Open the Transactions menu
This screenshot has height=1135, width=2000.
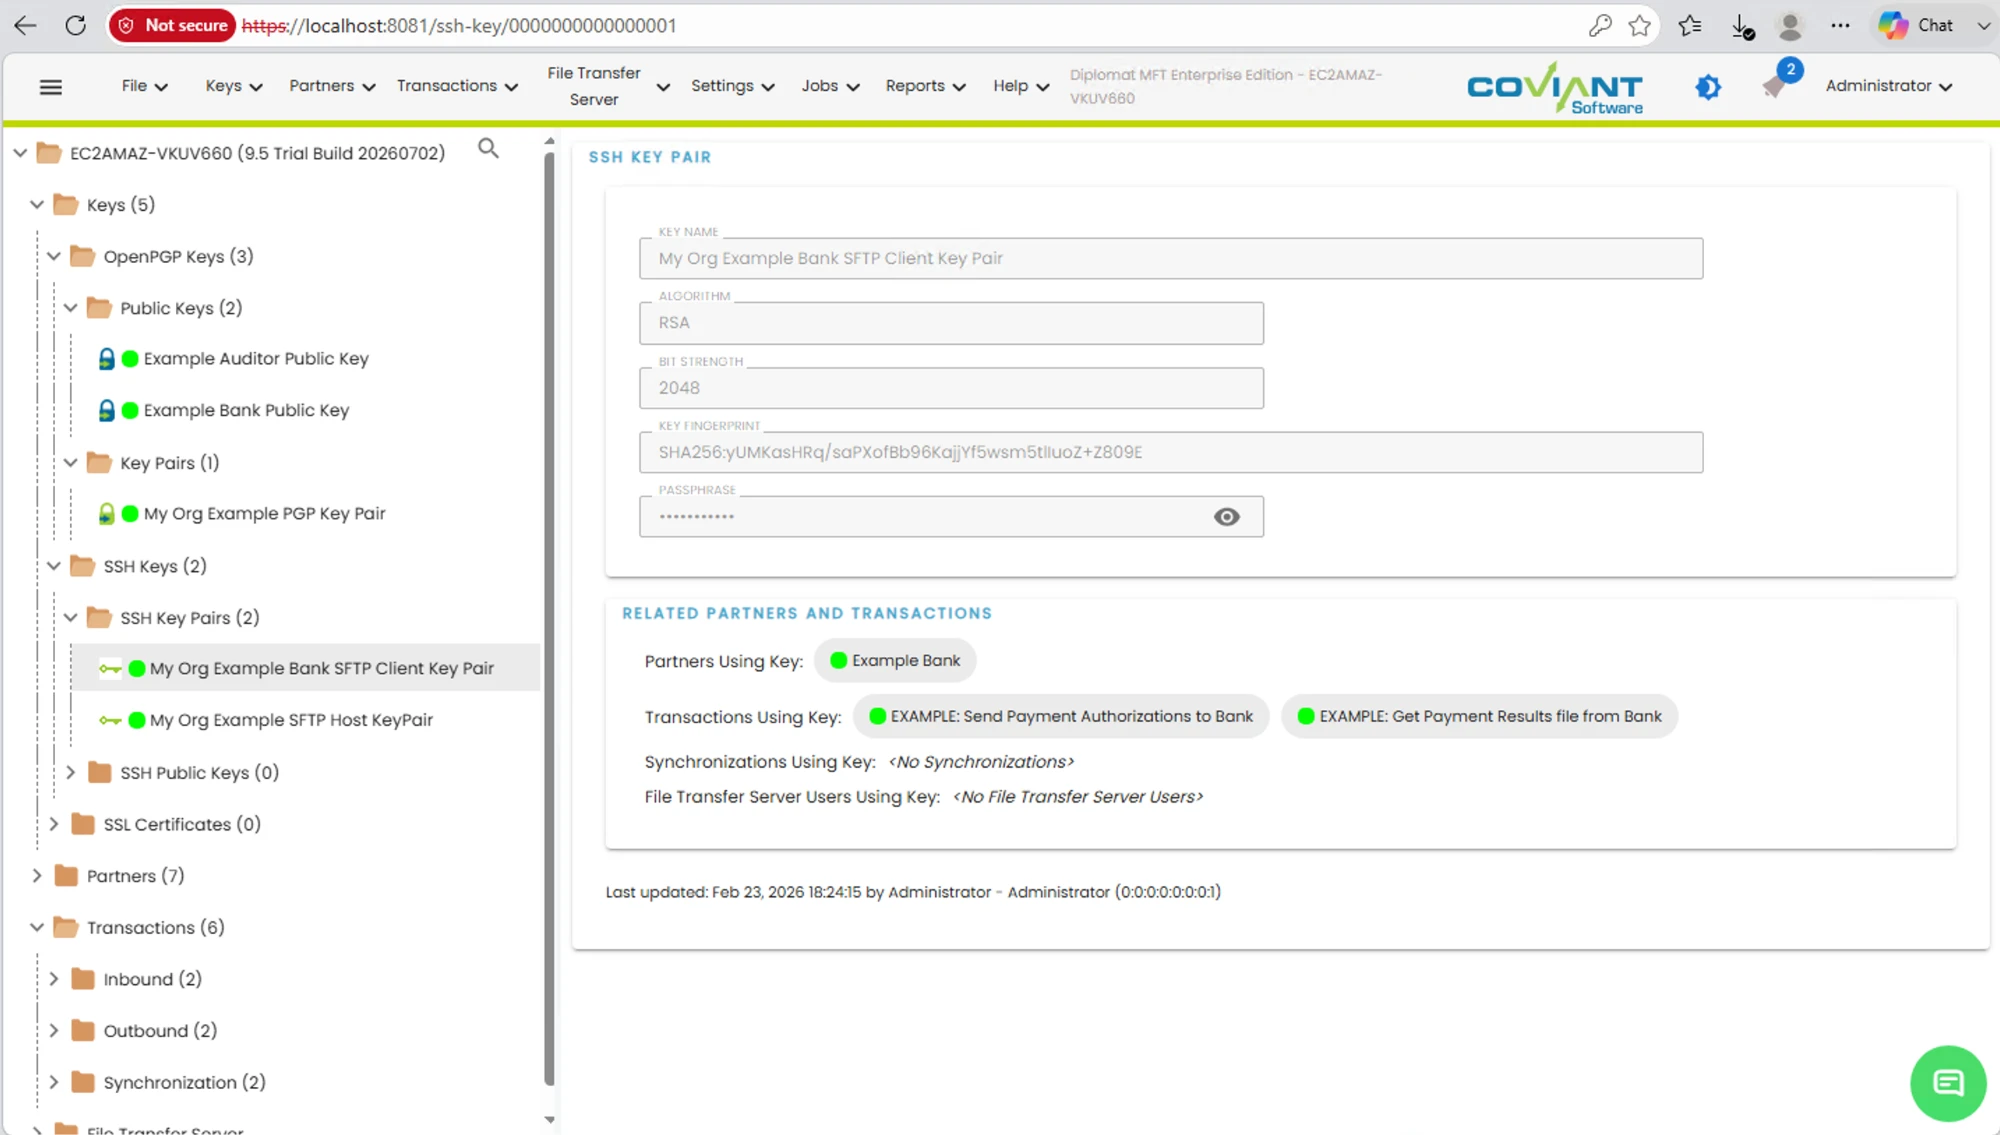click(x=457, y=86)
